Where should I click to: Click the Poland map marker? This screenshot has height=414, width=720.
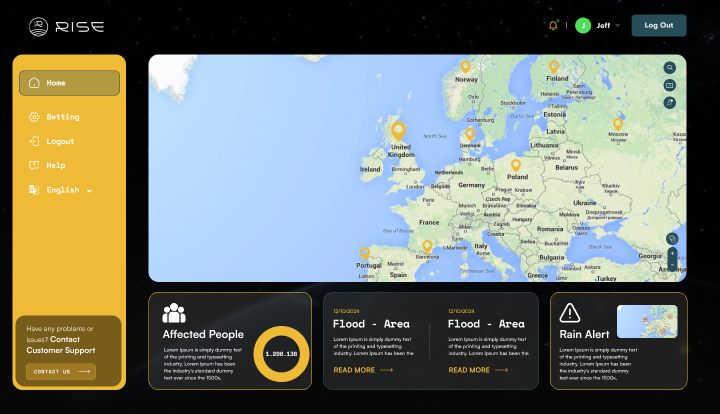point(516,165)
